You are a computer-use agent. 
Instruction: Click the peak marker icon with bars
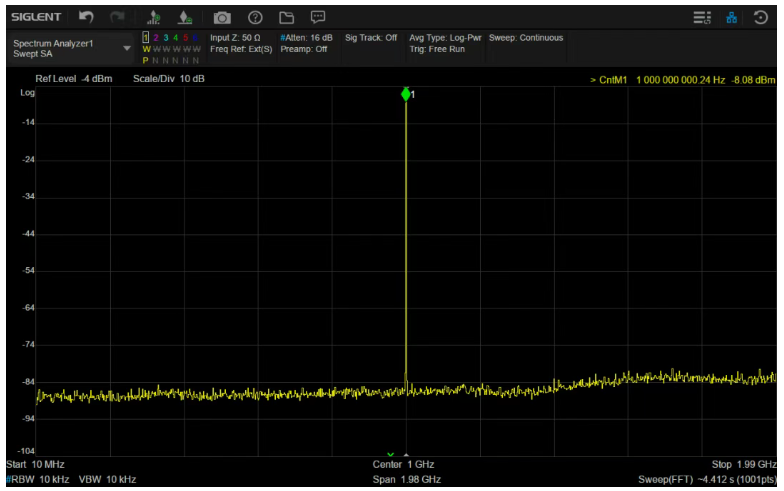[x=154, y=18]
